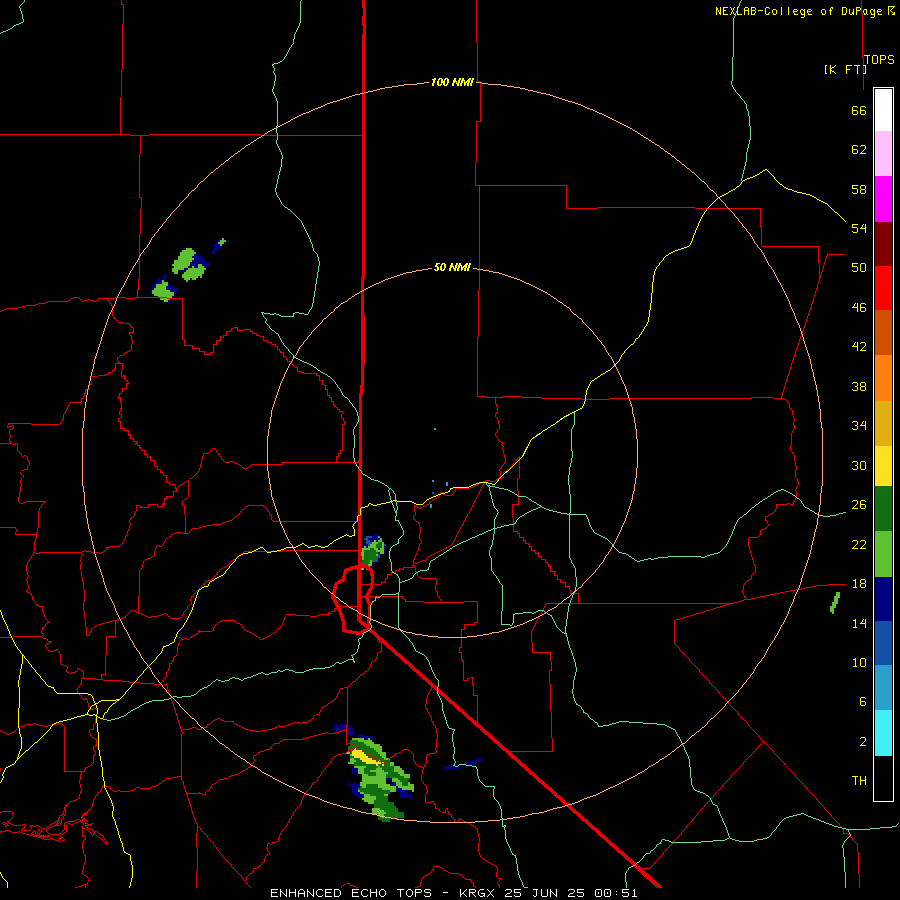The width and height of the screenshot is (900, 900).
Task: Click the "66" legend value
Action: pos(859,110)
